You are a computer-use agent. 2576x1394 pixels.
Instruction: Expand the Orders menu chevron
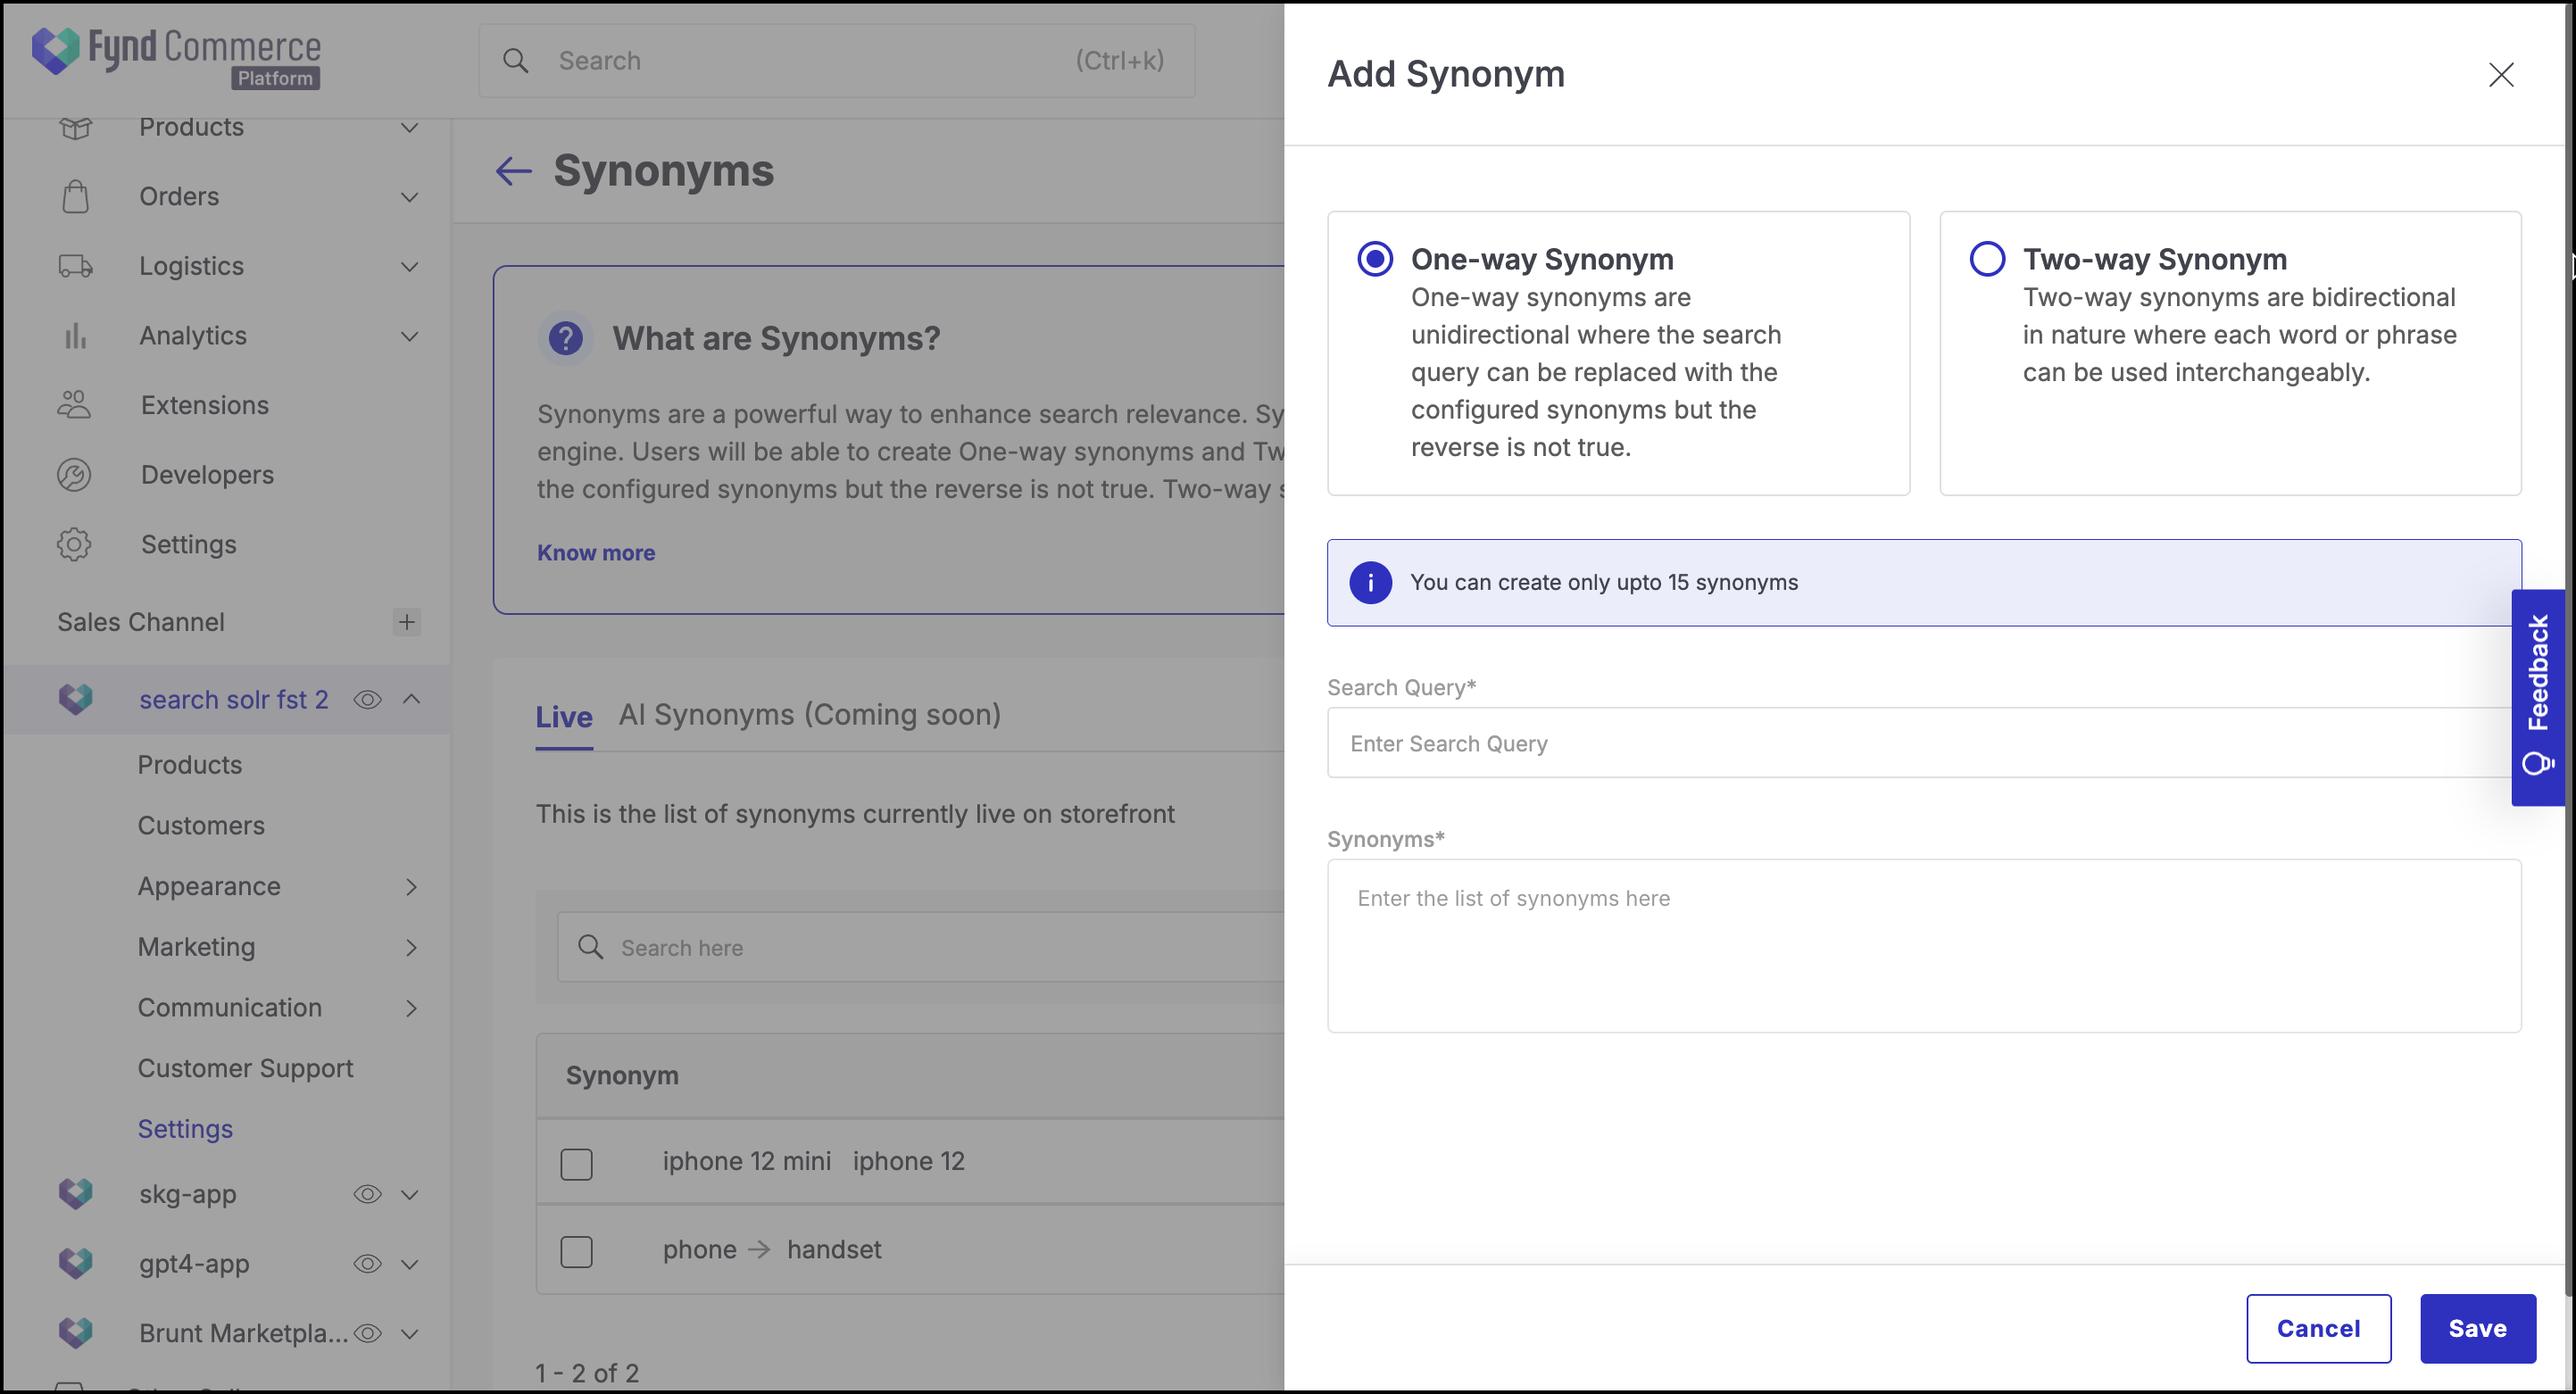tap(410, 197)
